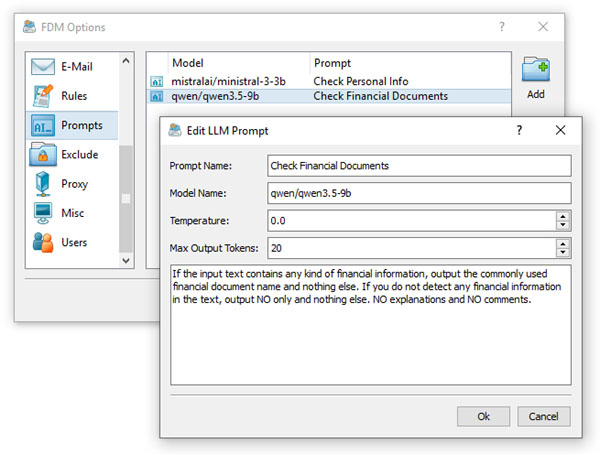This screenshot has width=600, height=454.
Task: Click into the Model Name field
Action: click(419, 193)
